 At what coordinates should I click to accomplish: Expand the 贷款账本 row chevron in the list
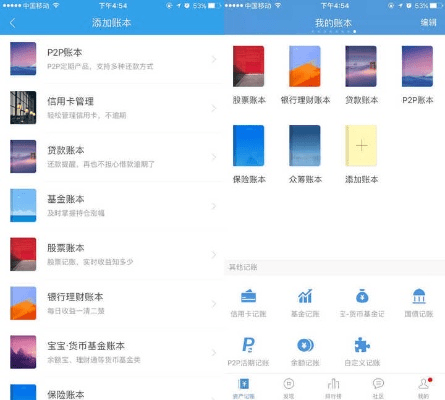click(x=214, y=157)
